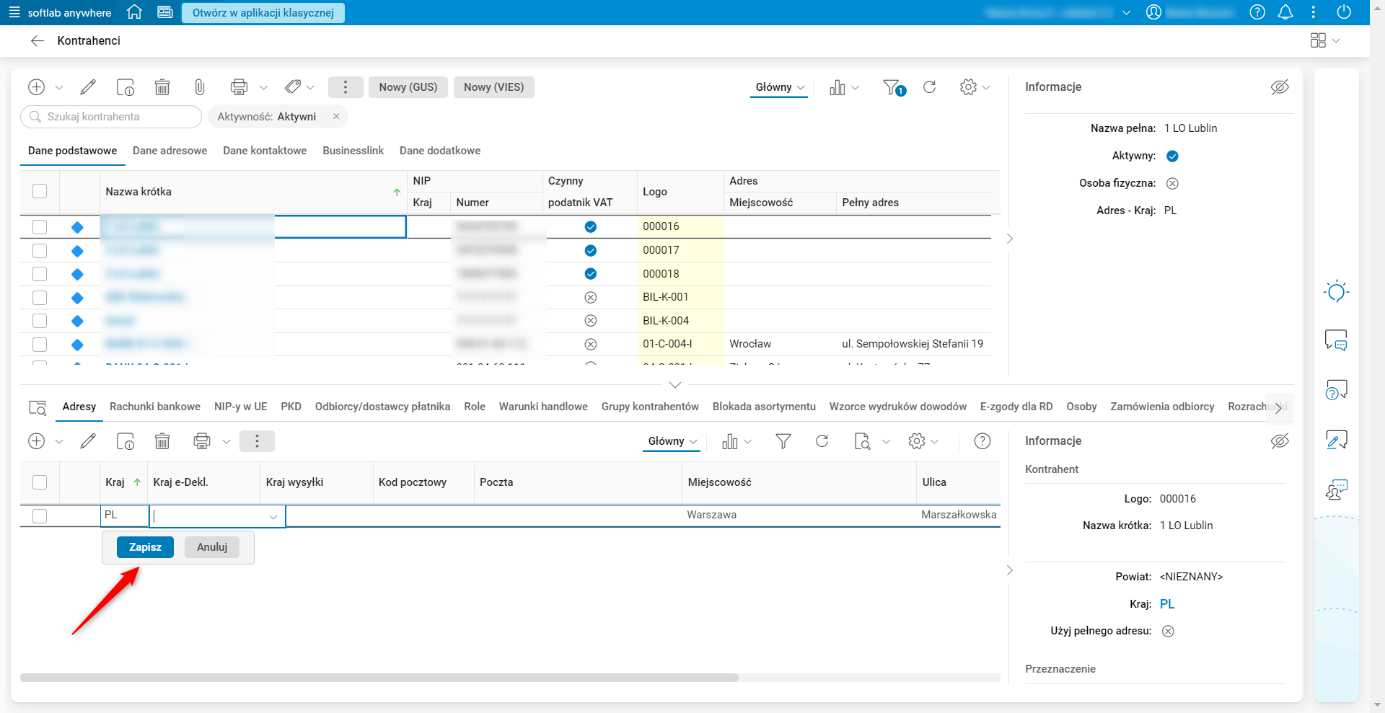Open the Rachunki bankowe tab
The width and height of the screenshot is (1385, 713).
155,407
